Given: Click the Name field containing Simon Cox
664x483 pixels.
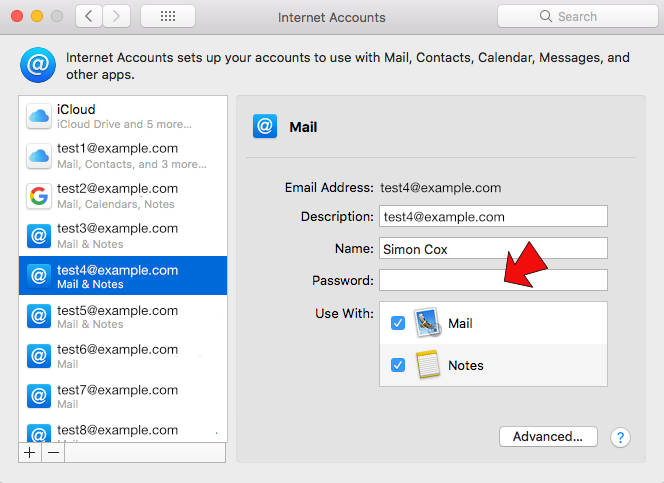Looking at the screenshot, I should pos(493,248).
